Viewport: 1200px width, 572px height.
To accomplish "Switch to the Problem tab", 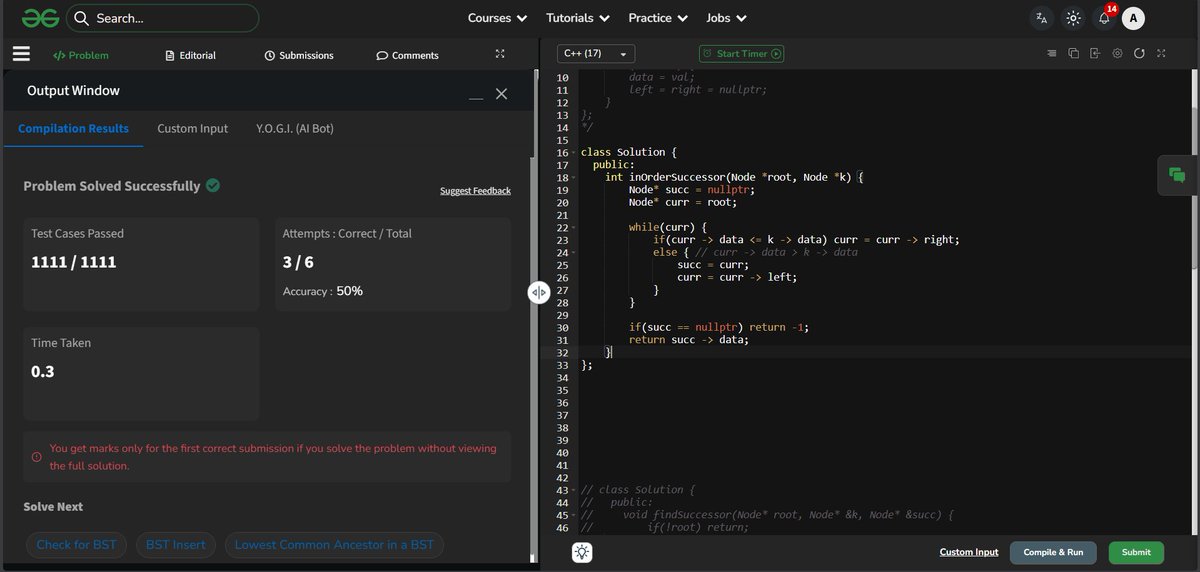I will (80, 55).
